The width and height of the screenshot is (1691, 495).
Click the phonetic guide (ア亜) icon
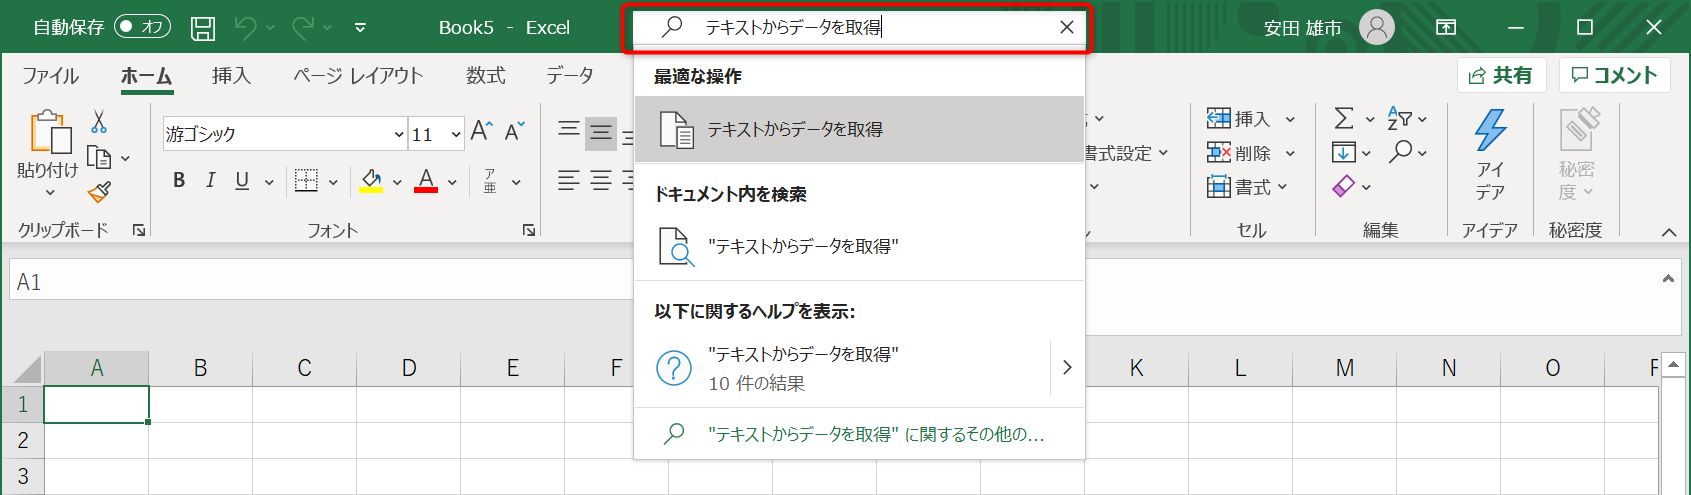[x=490, y=181]
